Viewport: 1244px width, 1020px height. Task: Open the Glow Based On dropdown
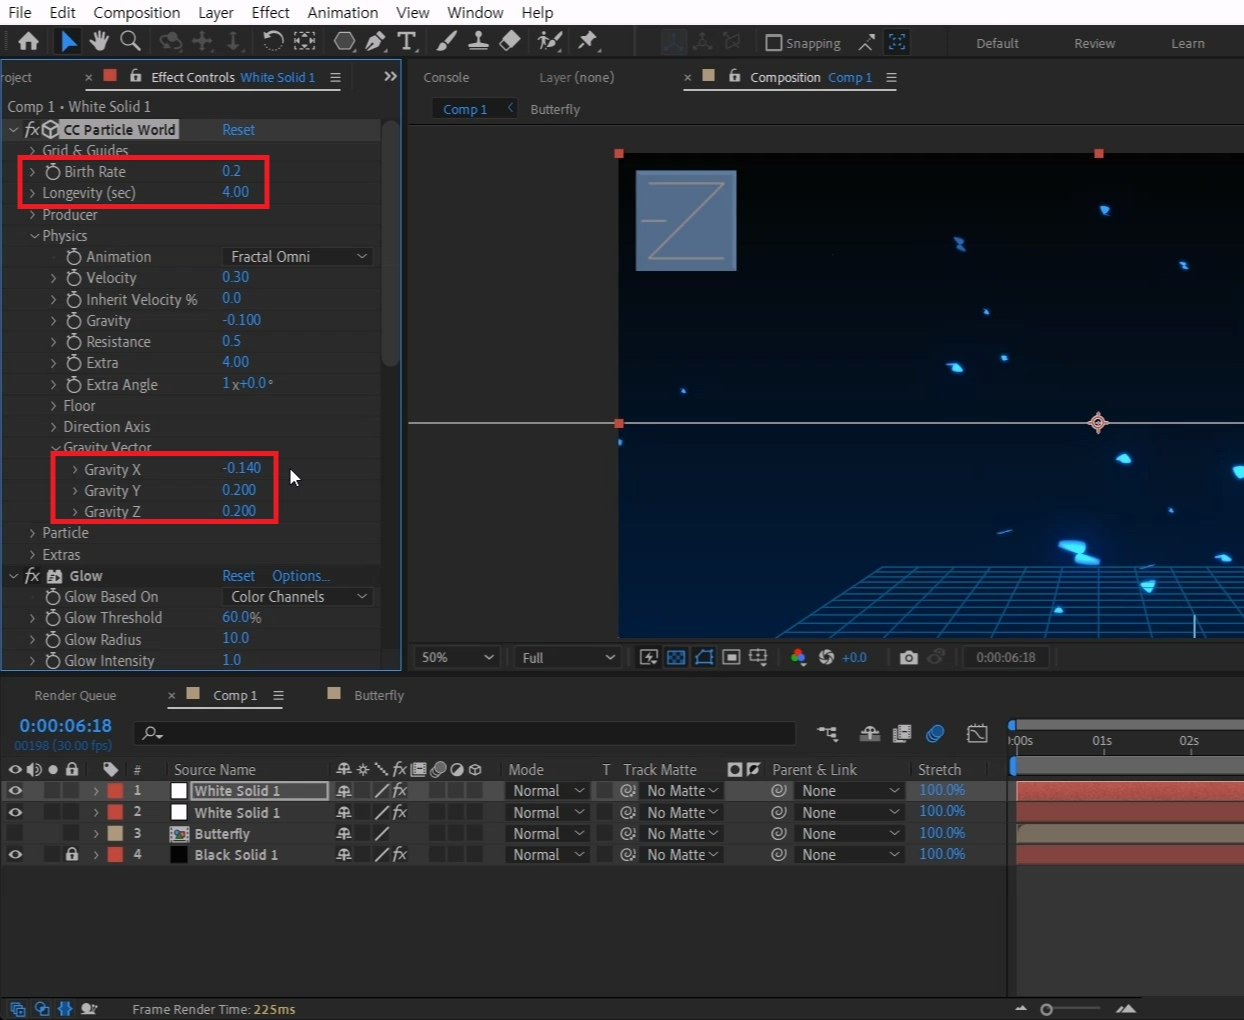pos(298,597)
